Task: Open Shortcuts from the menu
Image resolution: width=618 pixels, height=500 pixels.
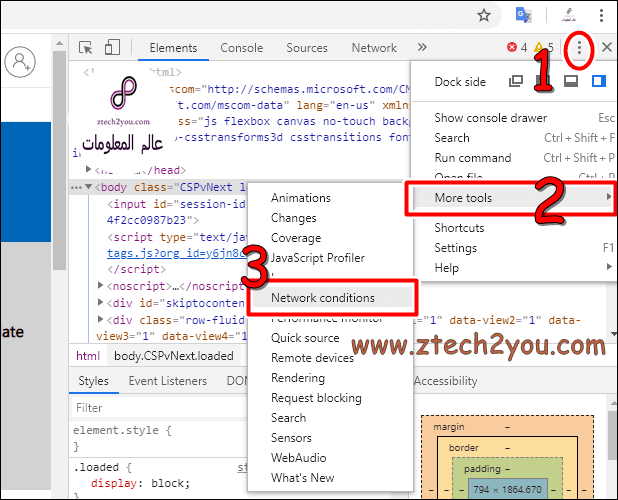Action: click(514, 228)
